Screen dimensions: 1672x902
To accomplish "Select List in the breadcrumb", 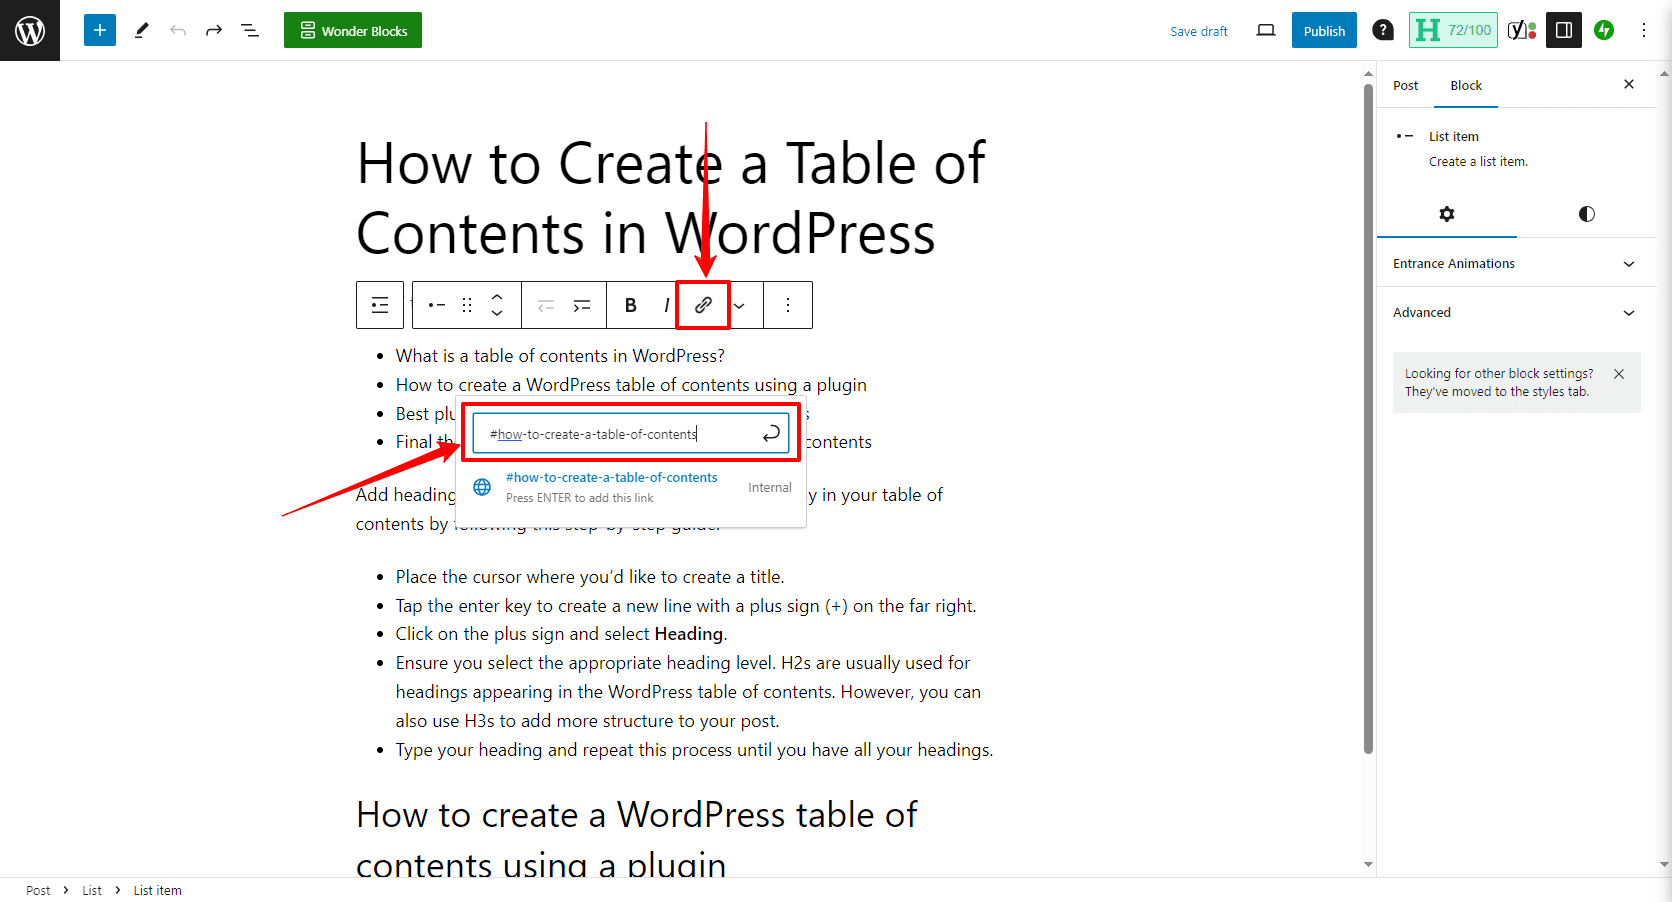I will (x=92, y=890).
